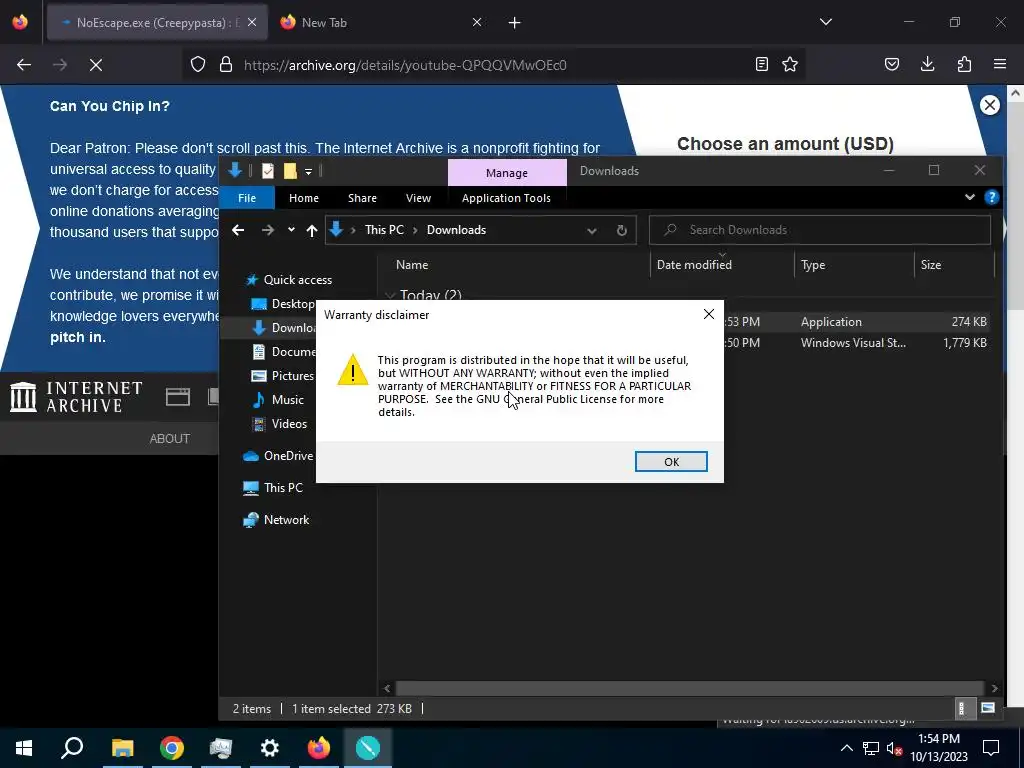Go forward in File Explorer
Image resolution: width=1024 pixels, height=768 pixels.
pos(268,230)
